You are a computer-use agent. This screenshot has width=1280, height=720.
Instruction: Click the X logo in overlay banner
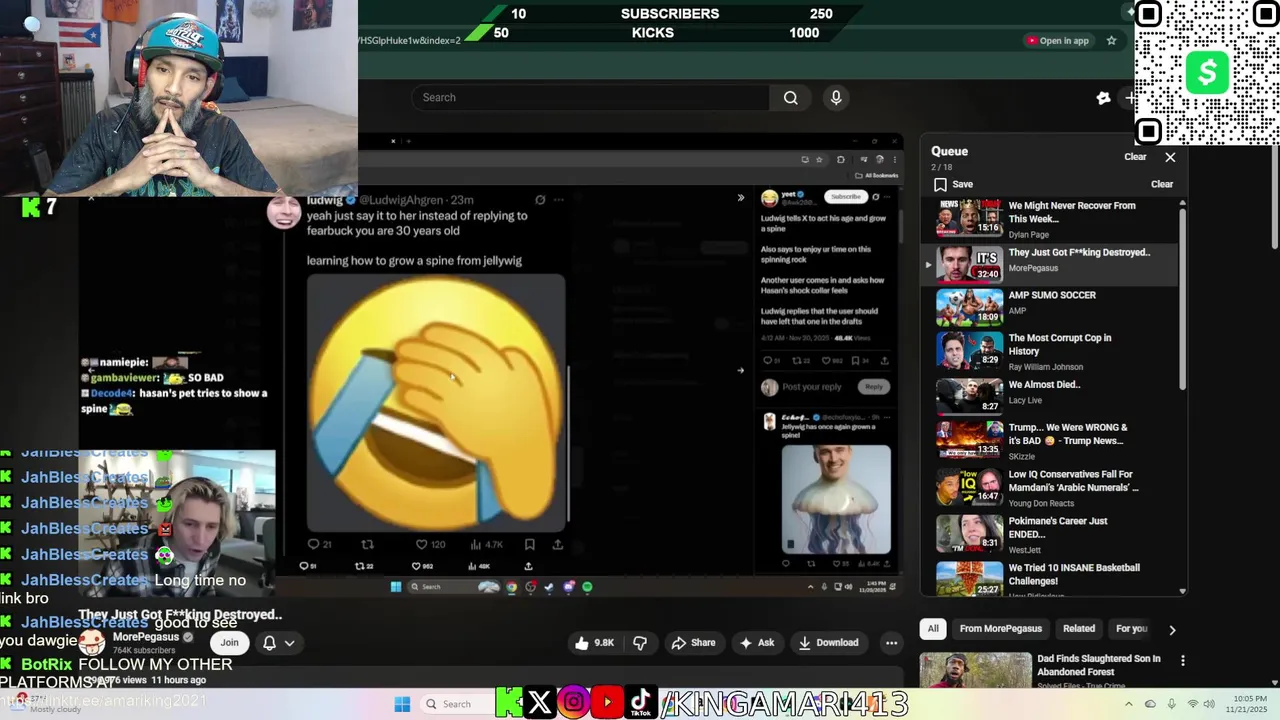(x=539, y=703)
